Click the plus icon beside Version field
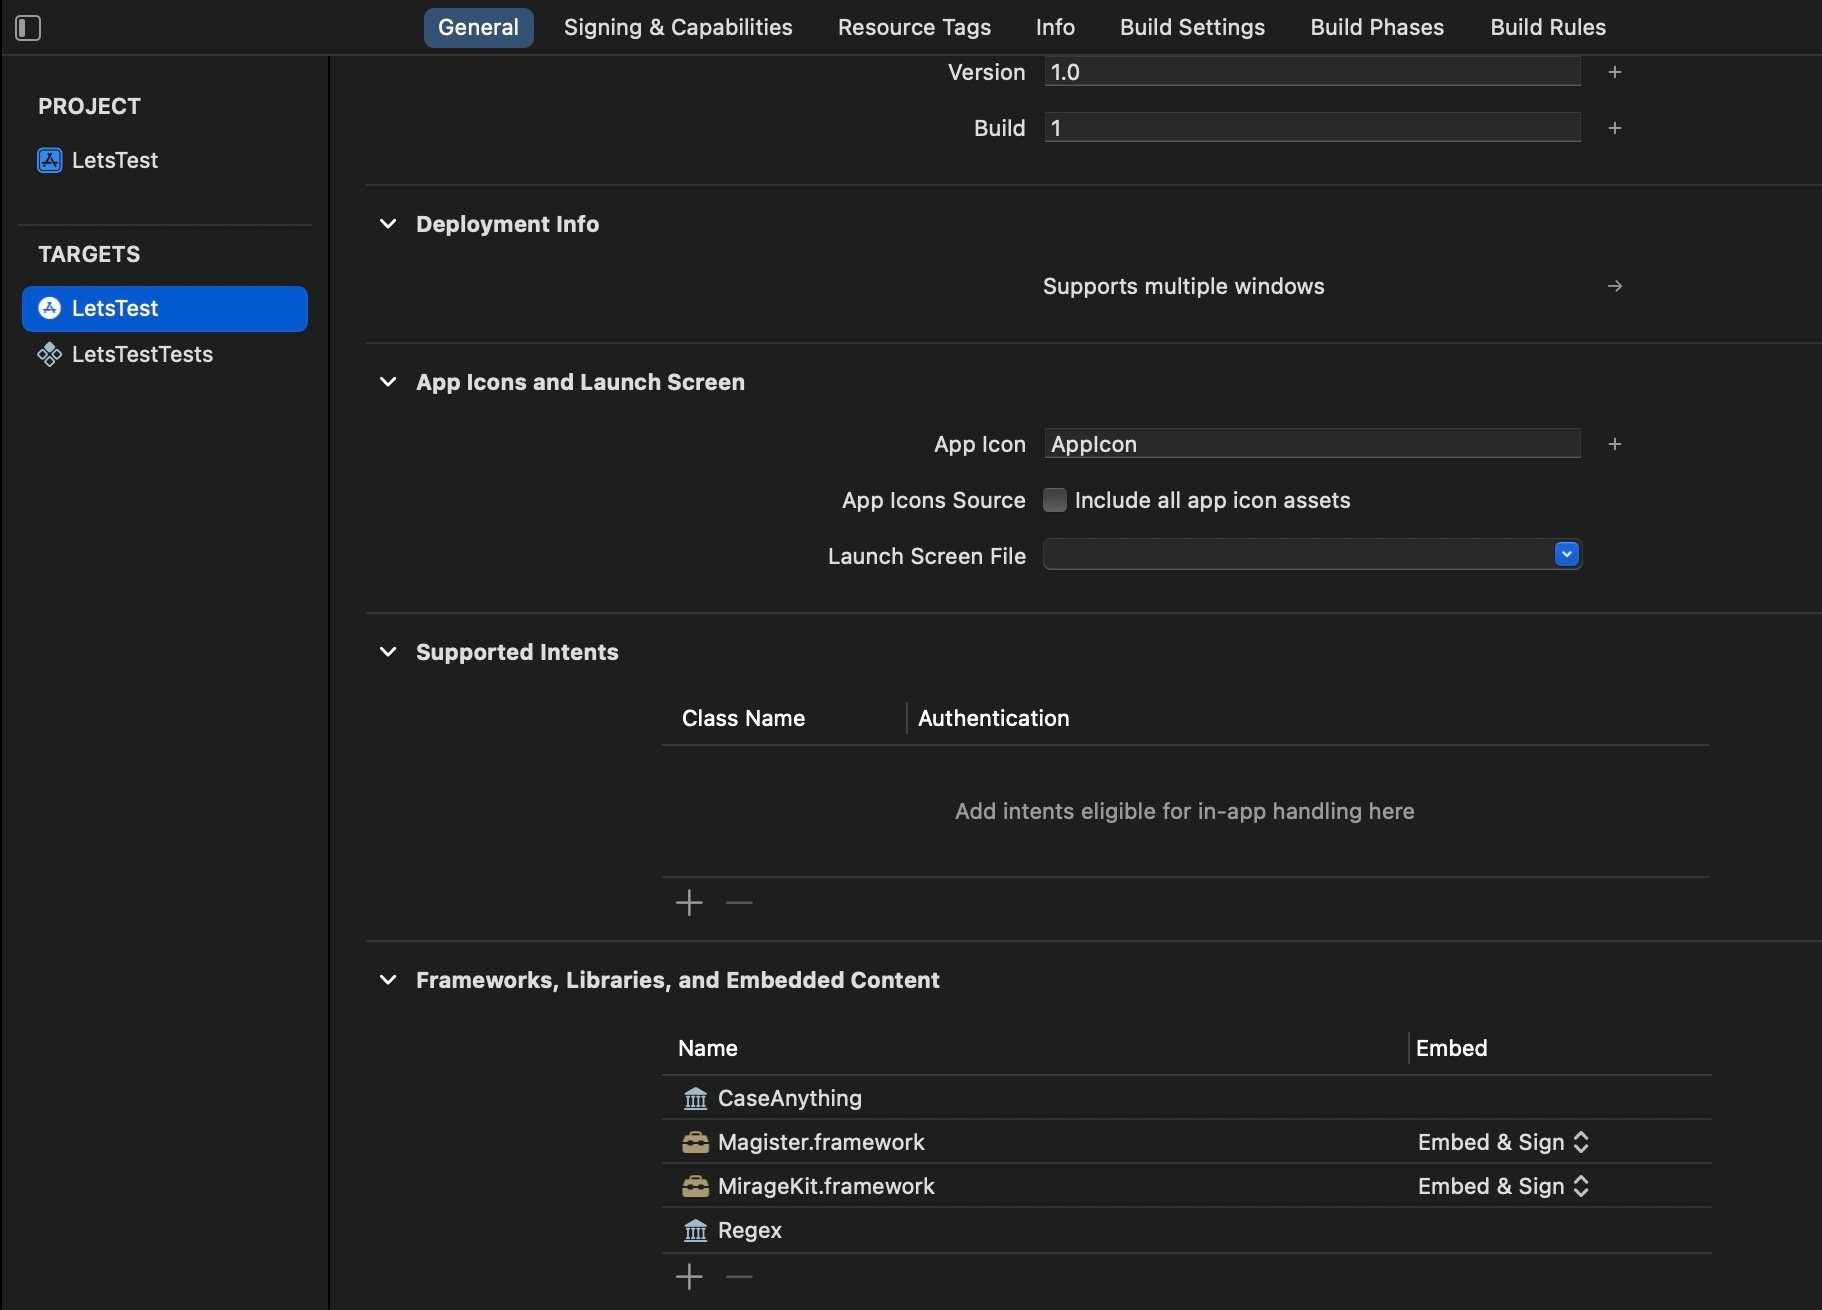Screen dimensions: 1822x1310 tap(1614, 72)
